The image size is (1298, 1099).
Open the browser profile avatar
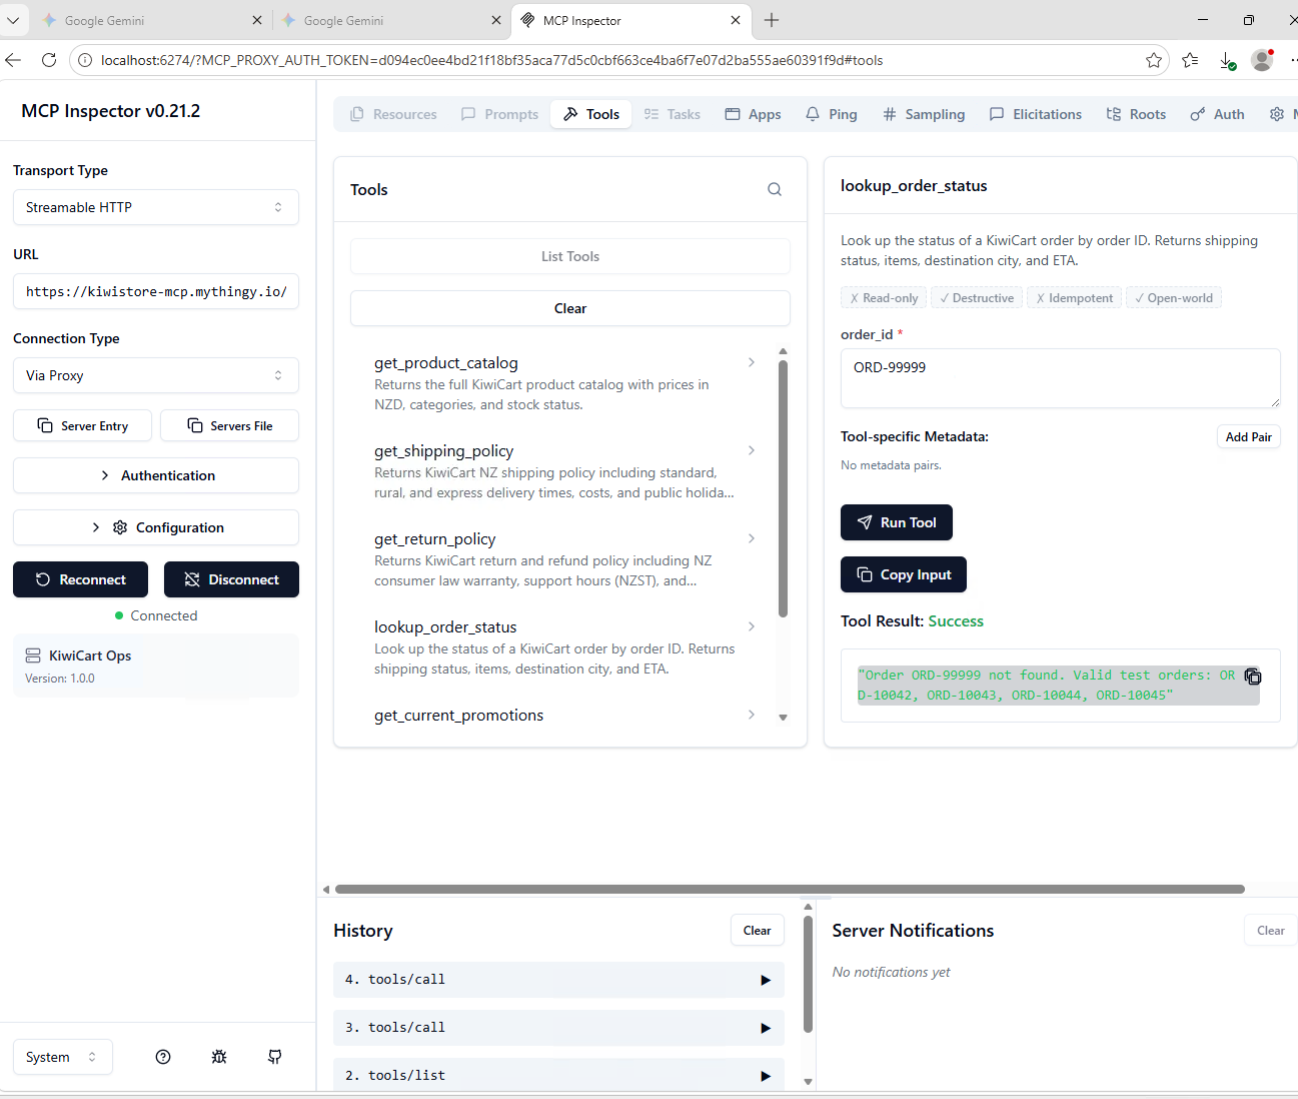1263,60
